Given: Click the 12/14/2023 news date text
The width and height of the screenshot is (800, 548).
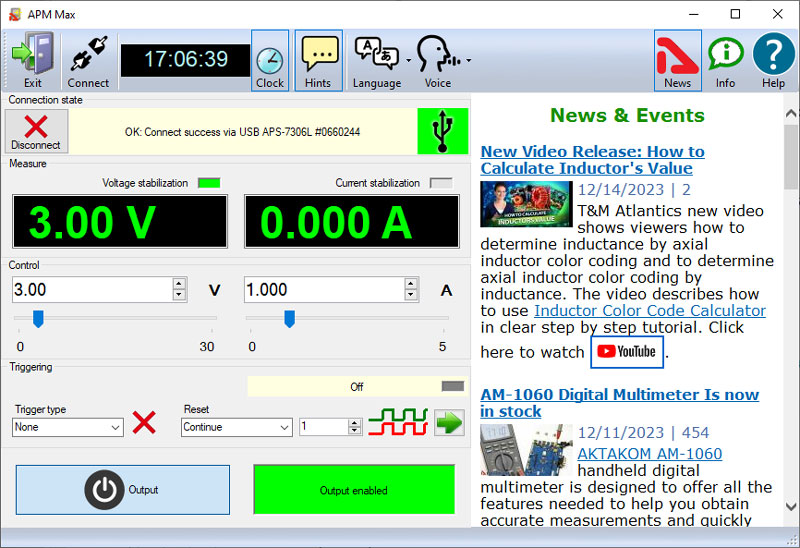Looking at the screenshot, I should click(x=621, y=190).
